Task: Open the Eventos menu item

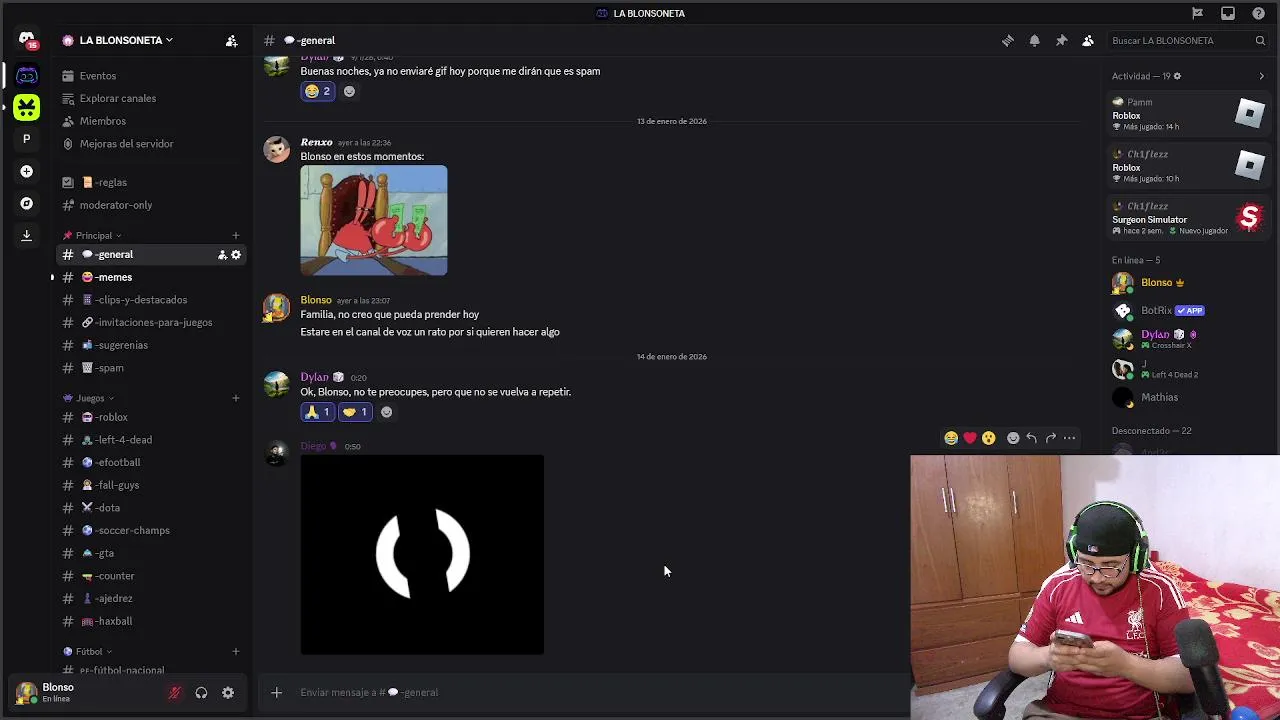Action: [x=150, y=76]
